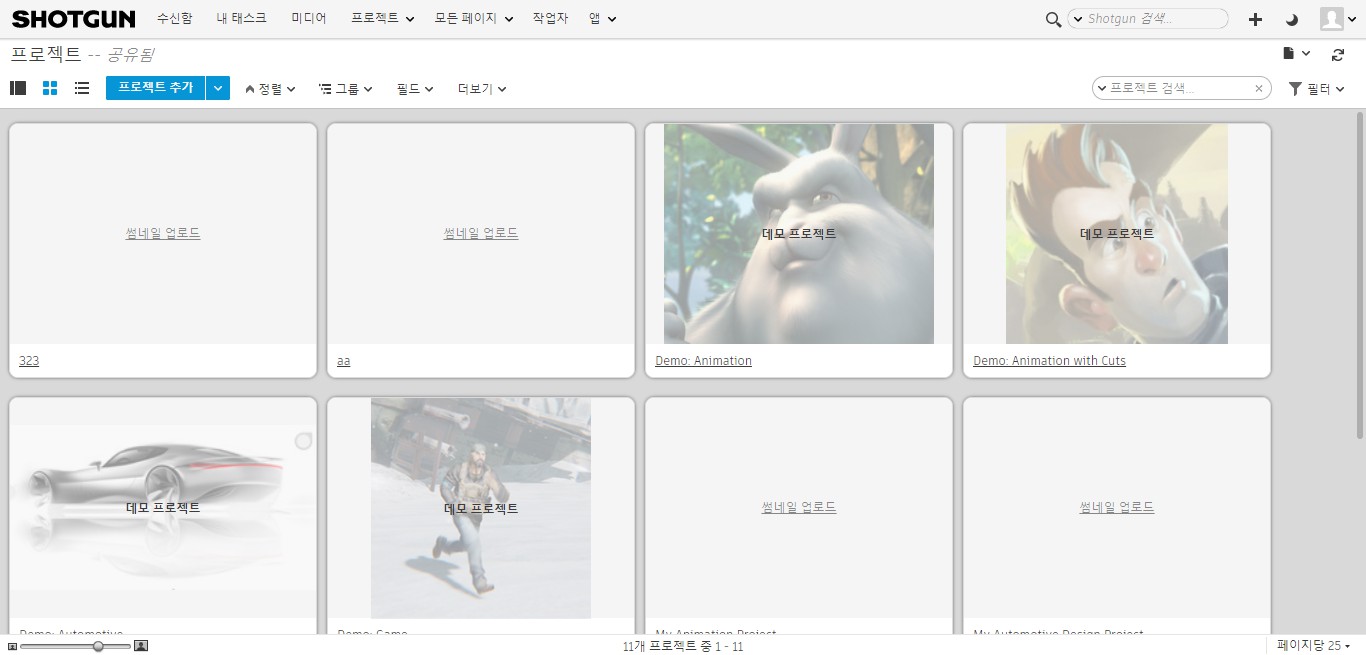1366x655 pixels.
Task: Click the global search magnifier icon
Action: 1053,19
